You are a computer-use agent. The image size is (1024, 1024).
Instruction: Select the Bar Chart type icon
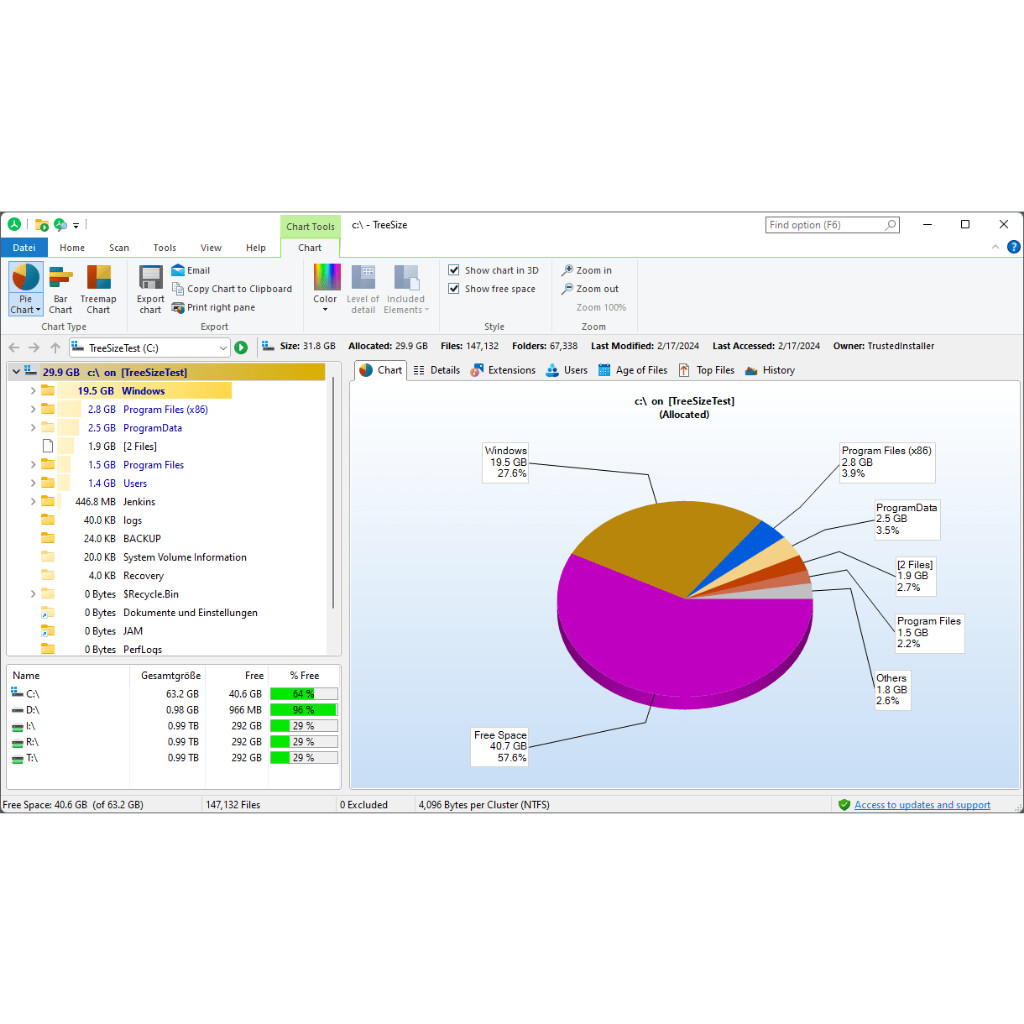click(61, 279)
